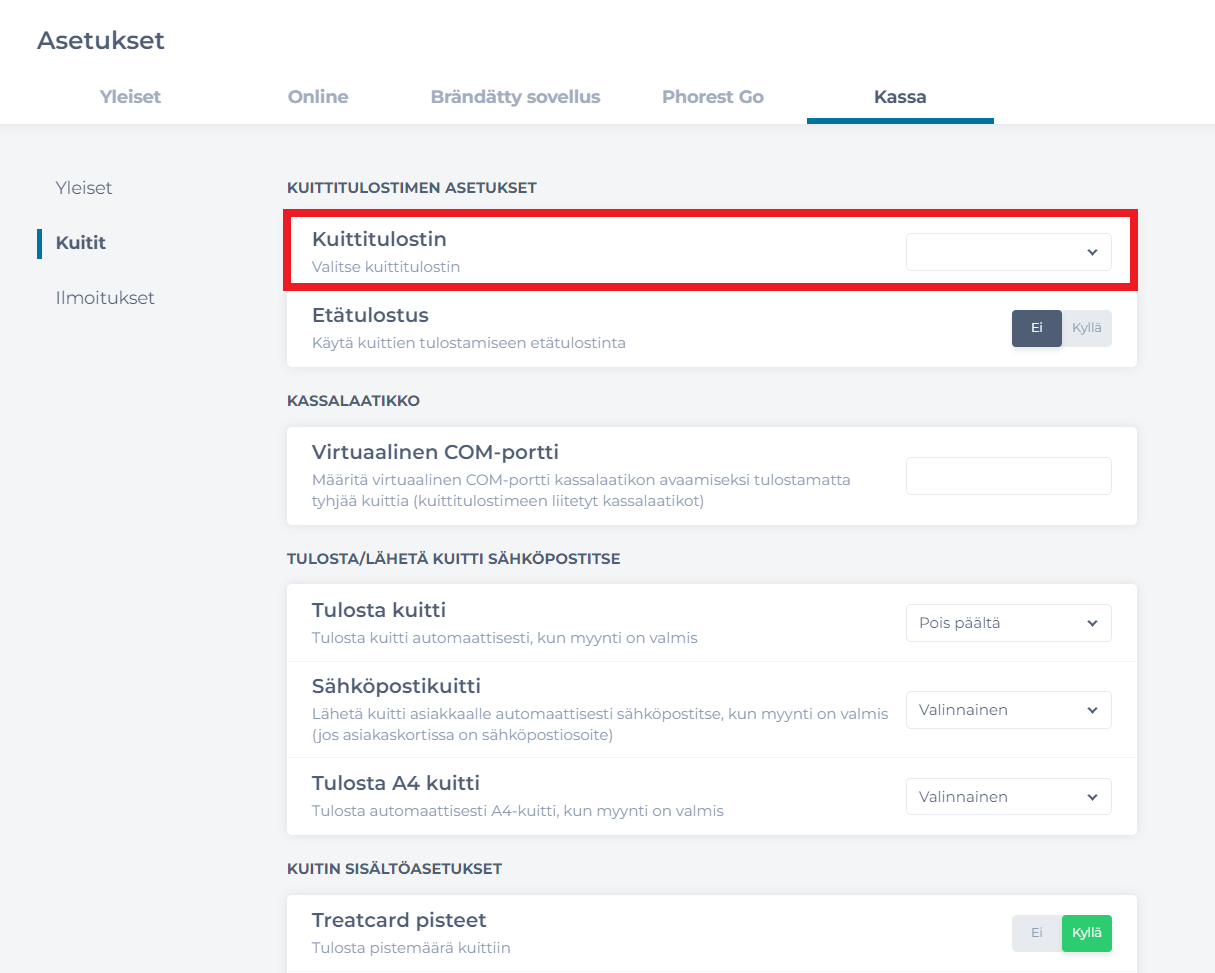Go to the Brändätty sovellus tab
This screenshot has width=1215, height=973.
(x=515, y=97)
